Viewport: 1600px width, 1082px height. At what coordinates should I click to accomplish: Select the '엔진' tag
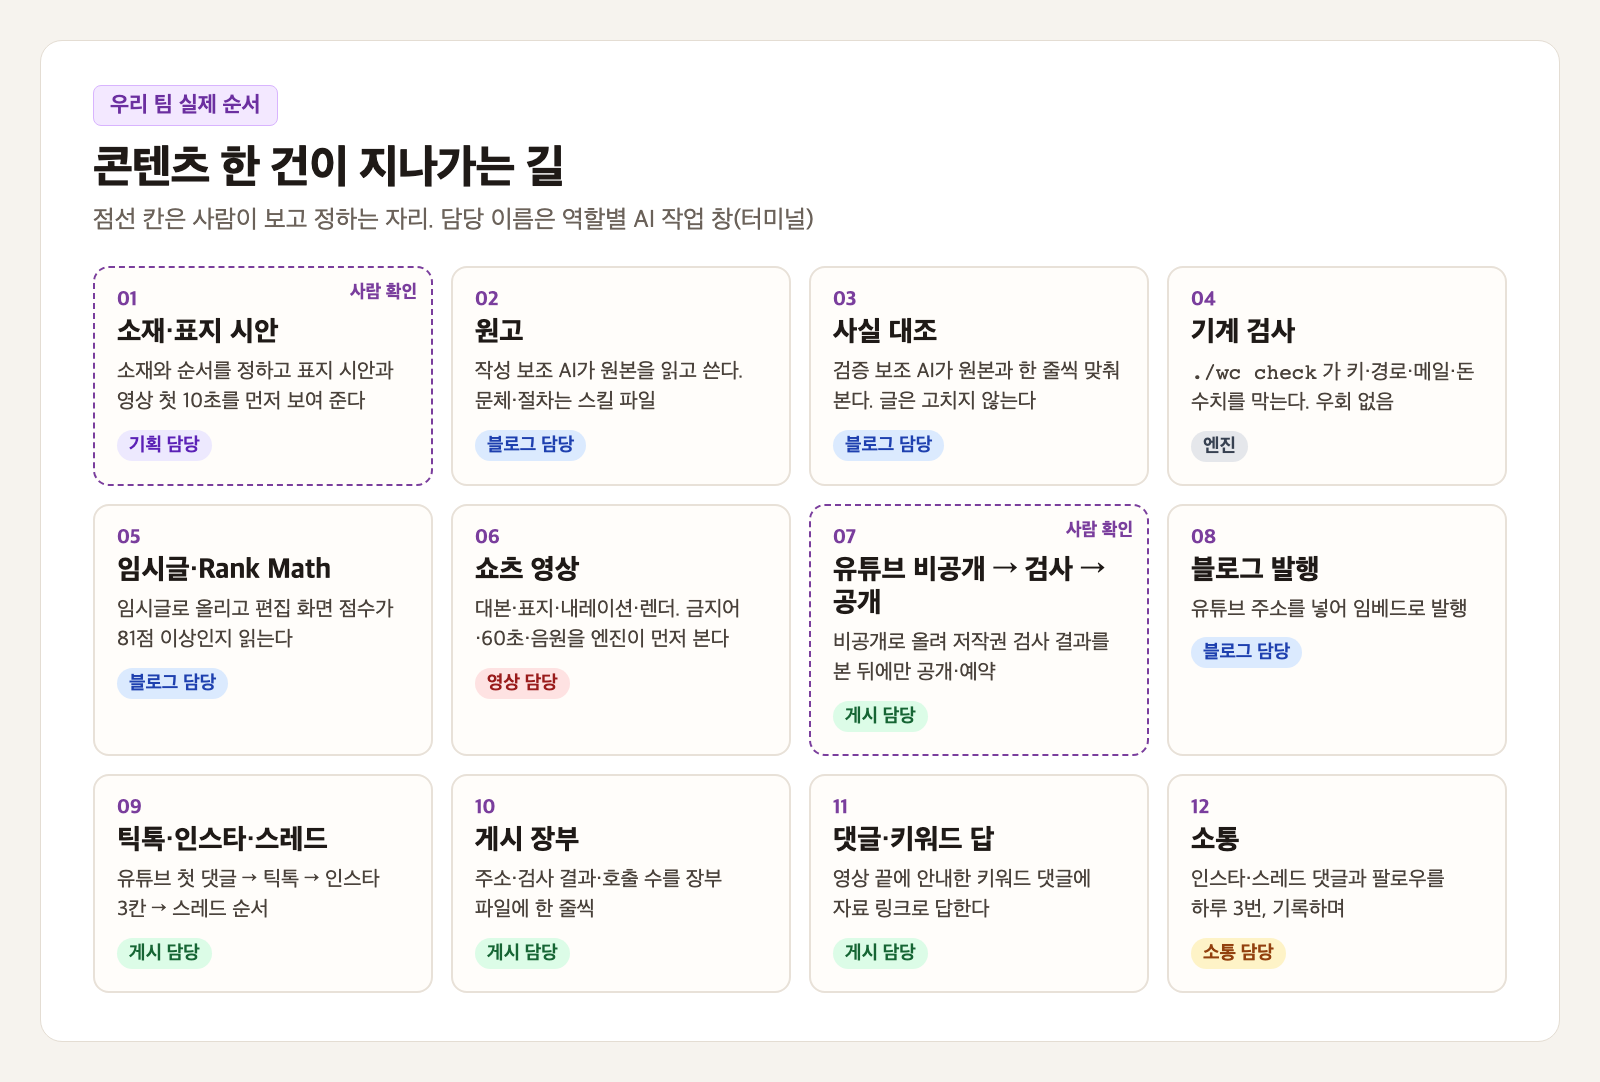tap(1219, 445)
